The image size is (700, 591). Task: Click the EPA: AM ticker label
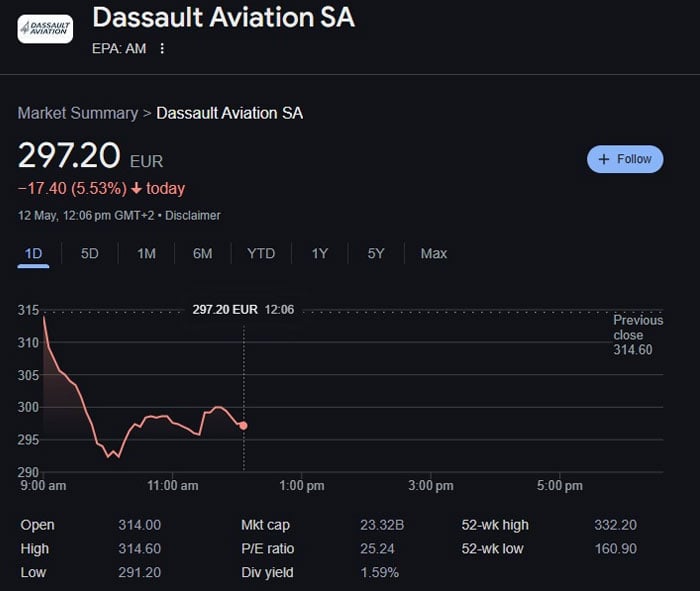(119, 48)
